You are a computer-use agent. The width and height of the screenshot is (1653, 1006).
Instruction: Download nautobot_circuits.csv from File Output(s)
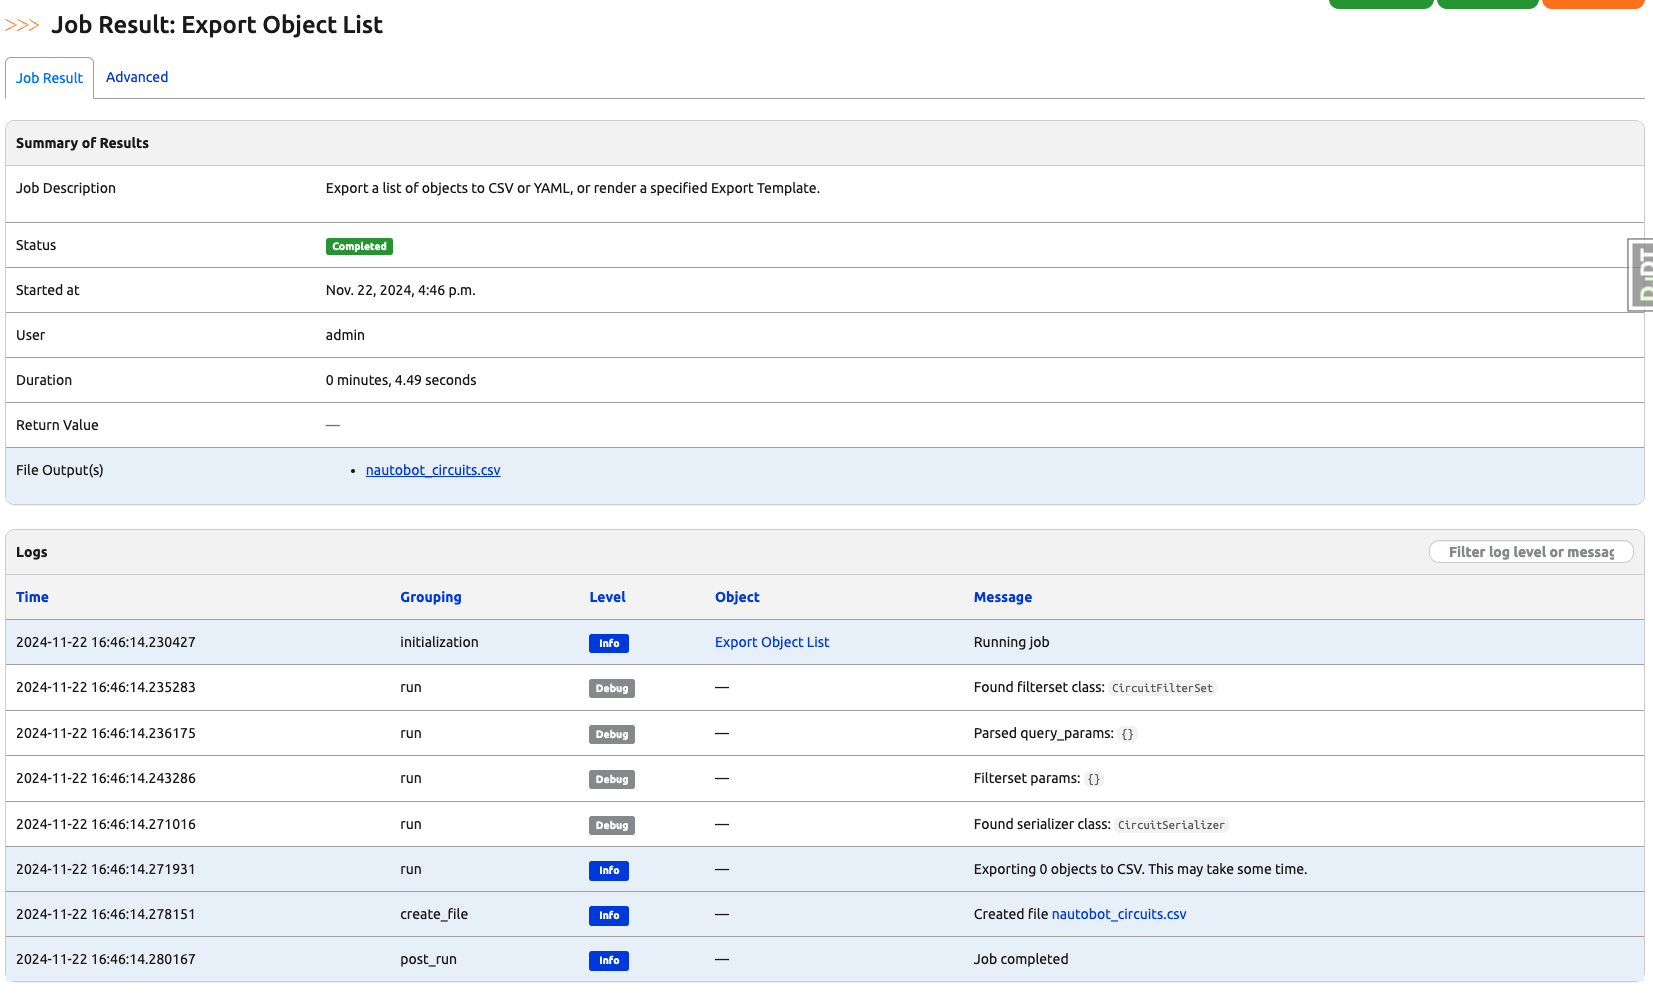click(433, 470)
